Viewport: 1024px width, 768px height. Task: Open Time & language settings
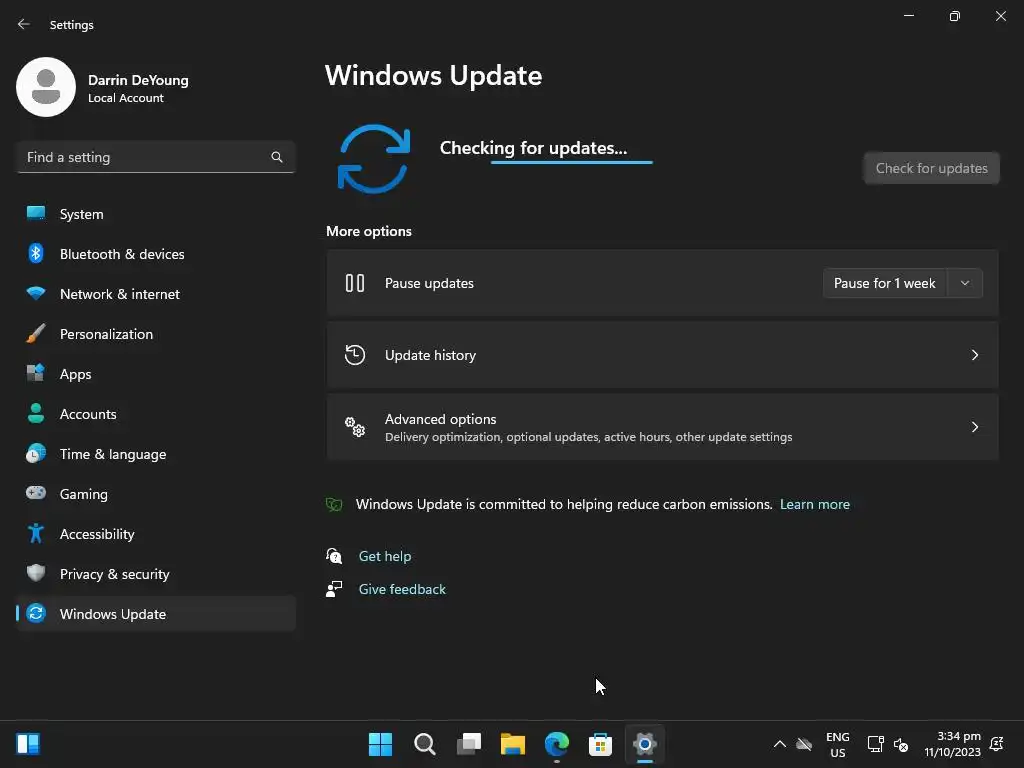click(156, 454)
